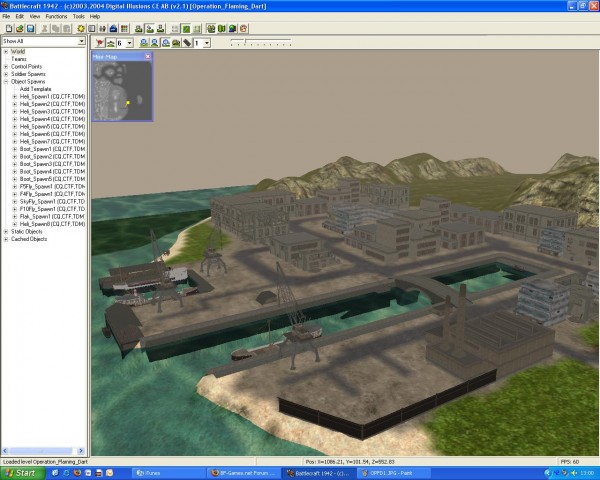Click the New file icon in toolbar

tap(7, 29)
